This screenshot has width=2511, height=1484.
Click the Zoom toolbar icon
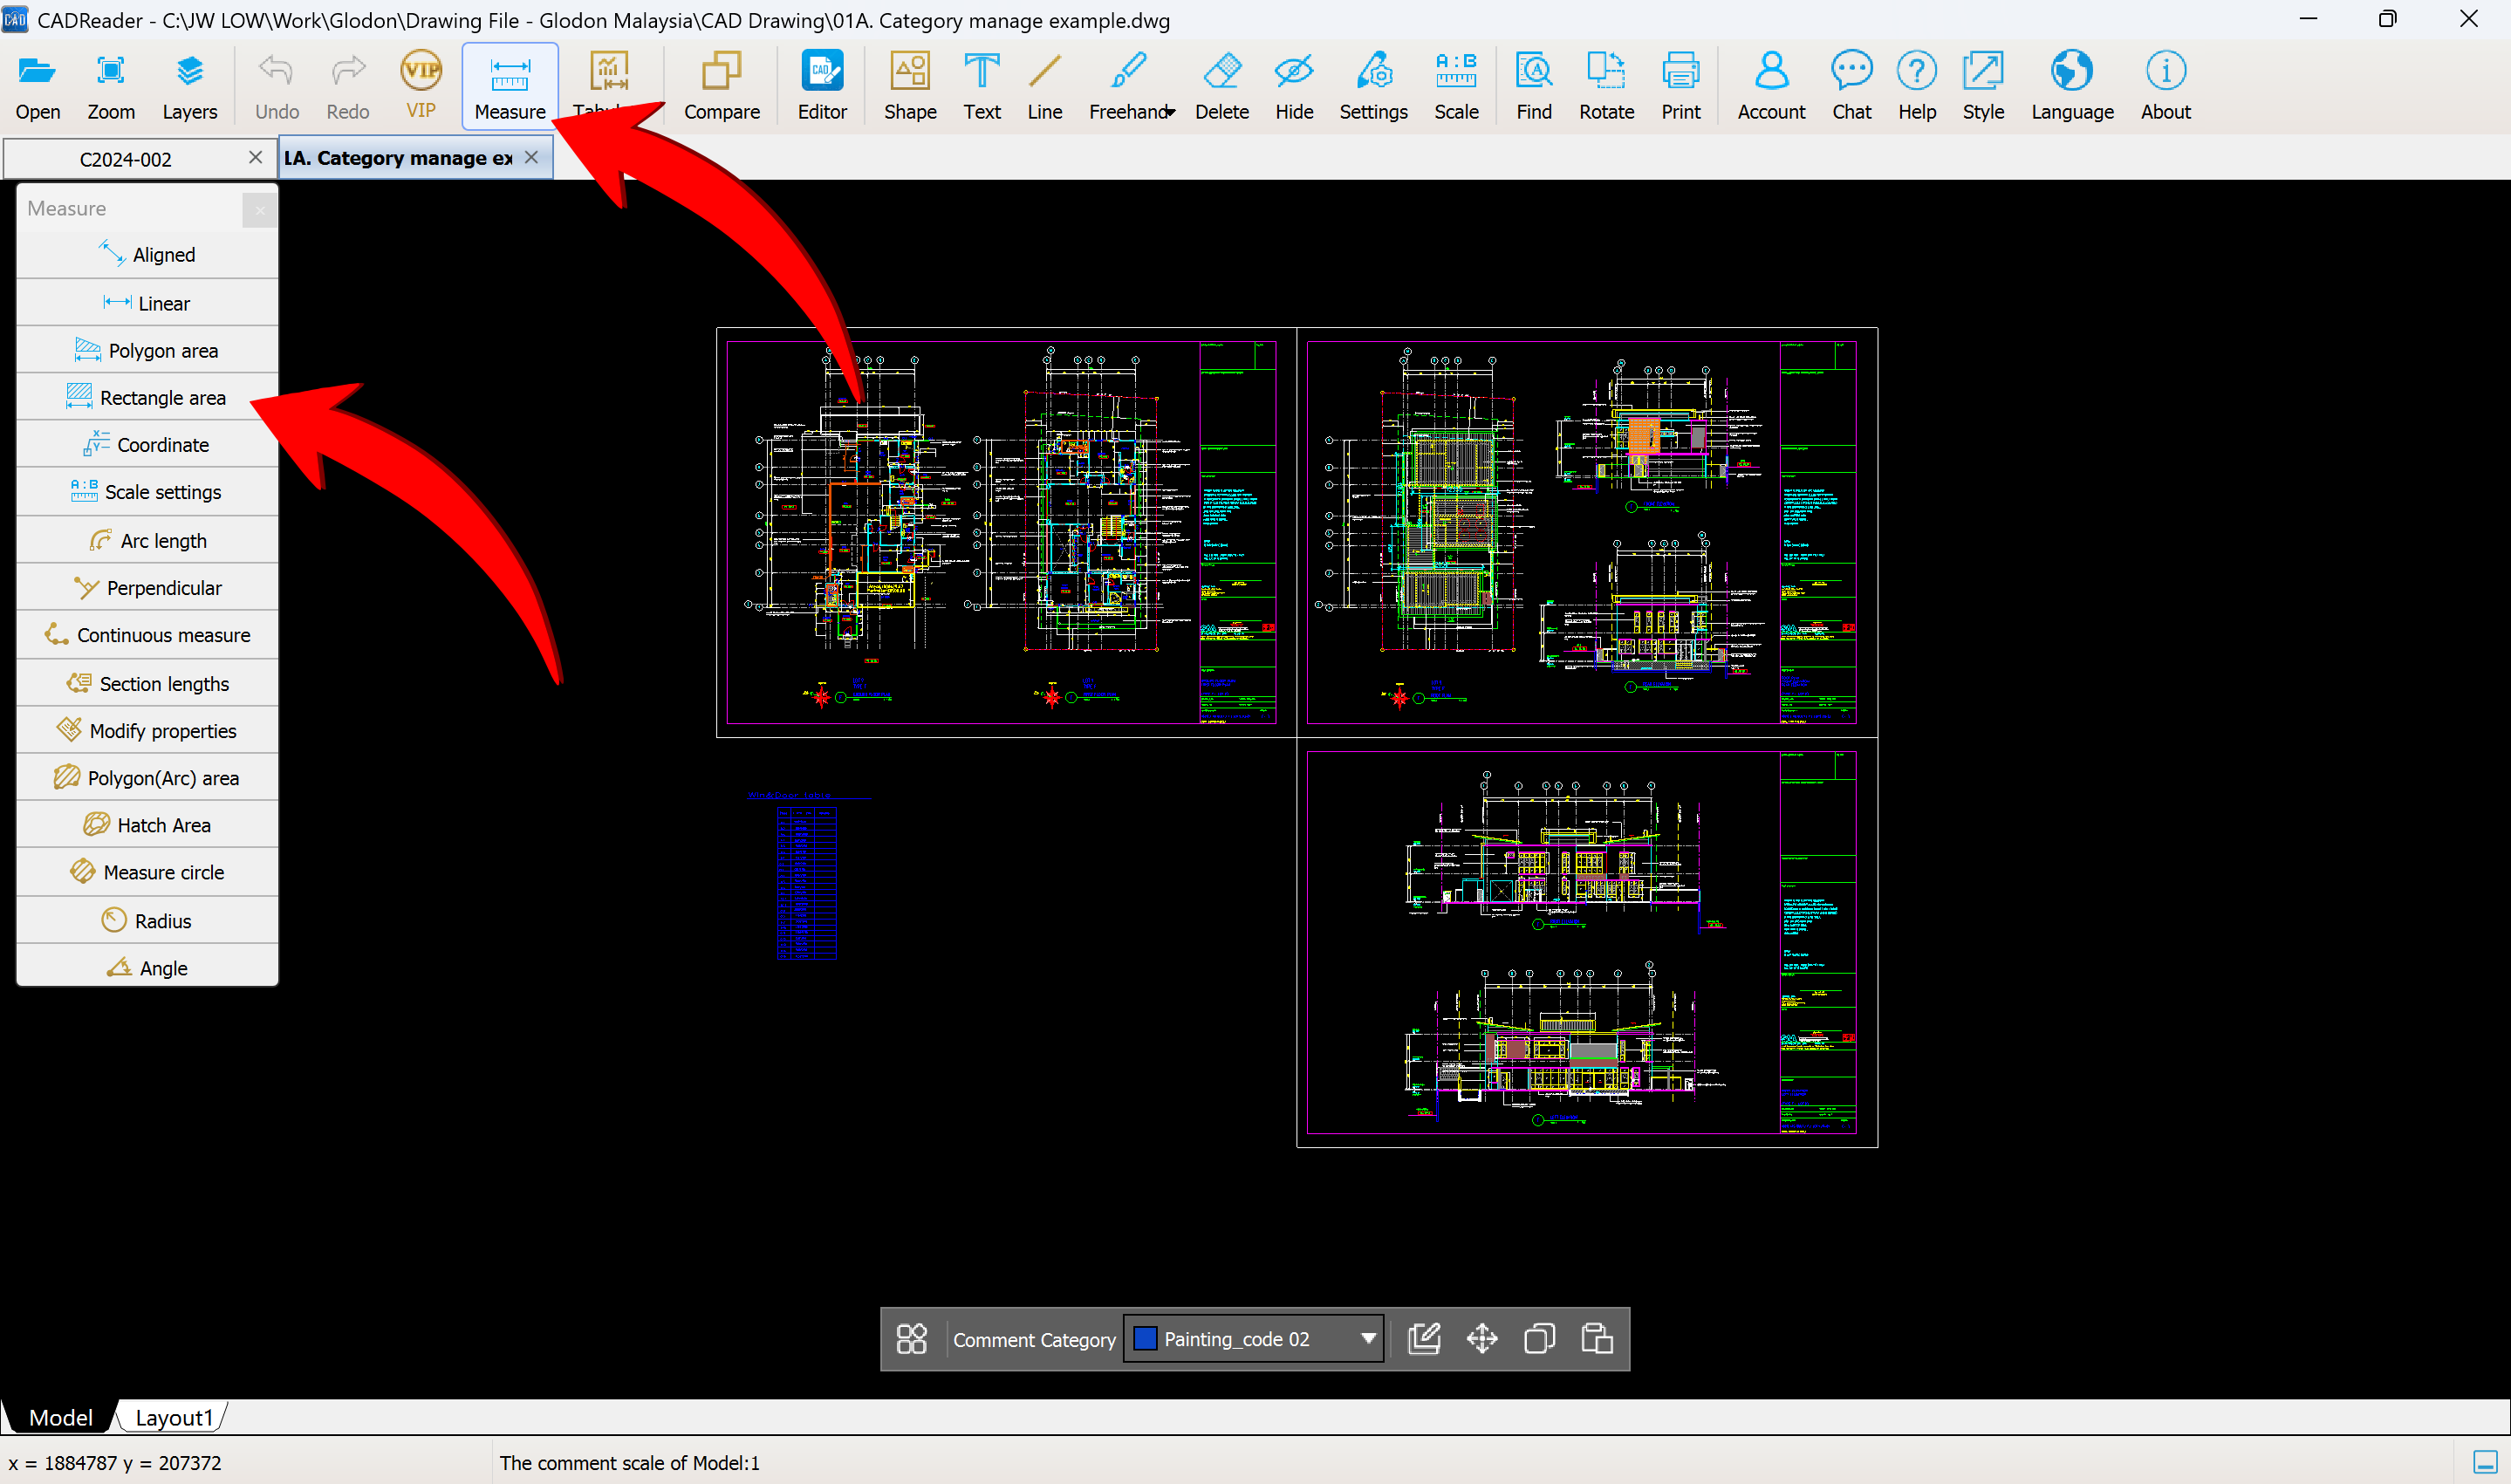click(x=111, y=86)
